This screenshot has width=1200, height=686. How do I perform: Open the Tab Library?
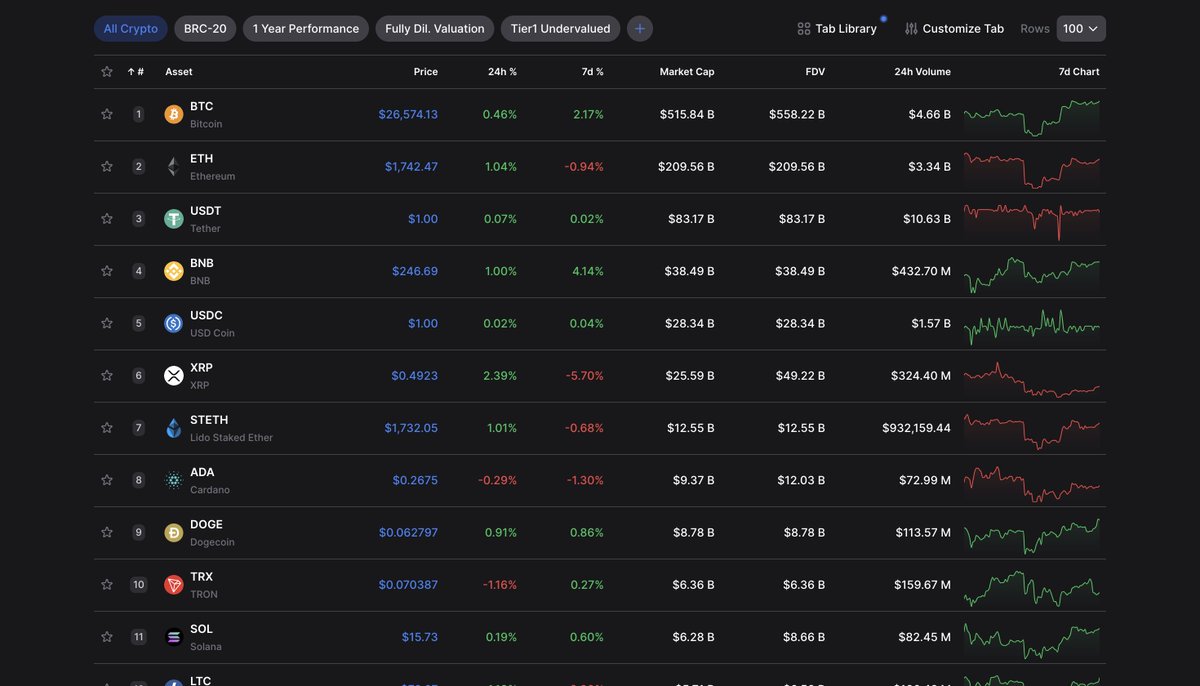point(837,29)
